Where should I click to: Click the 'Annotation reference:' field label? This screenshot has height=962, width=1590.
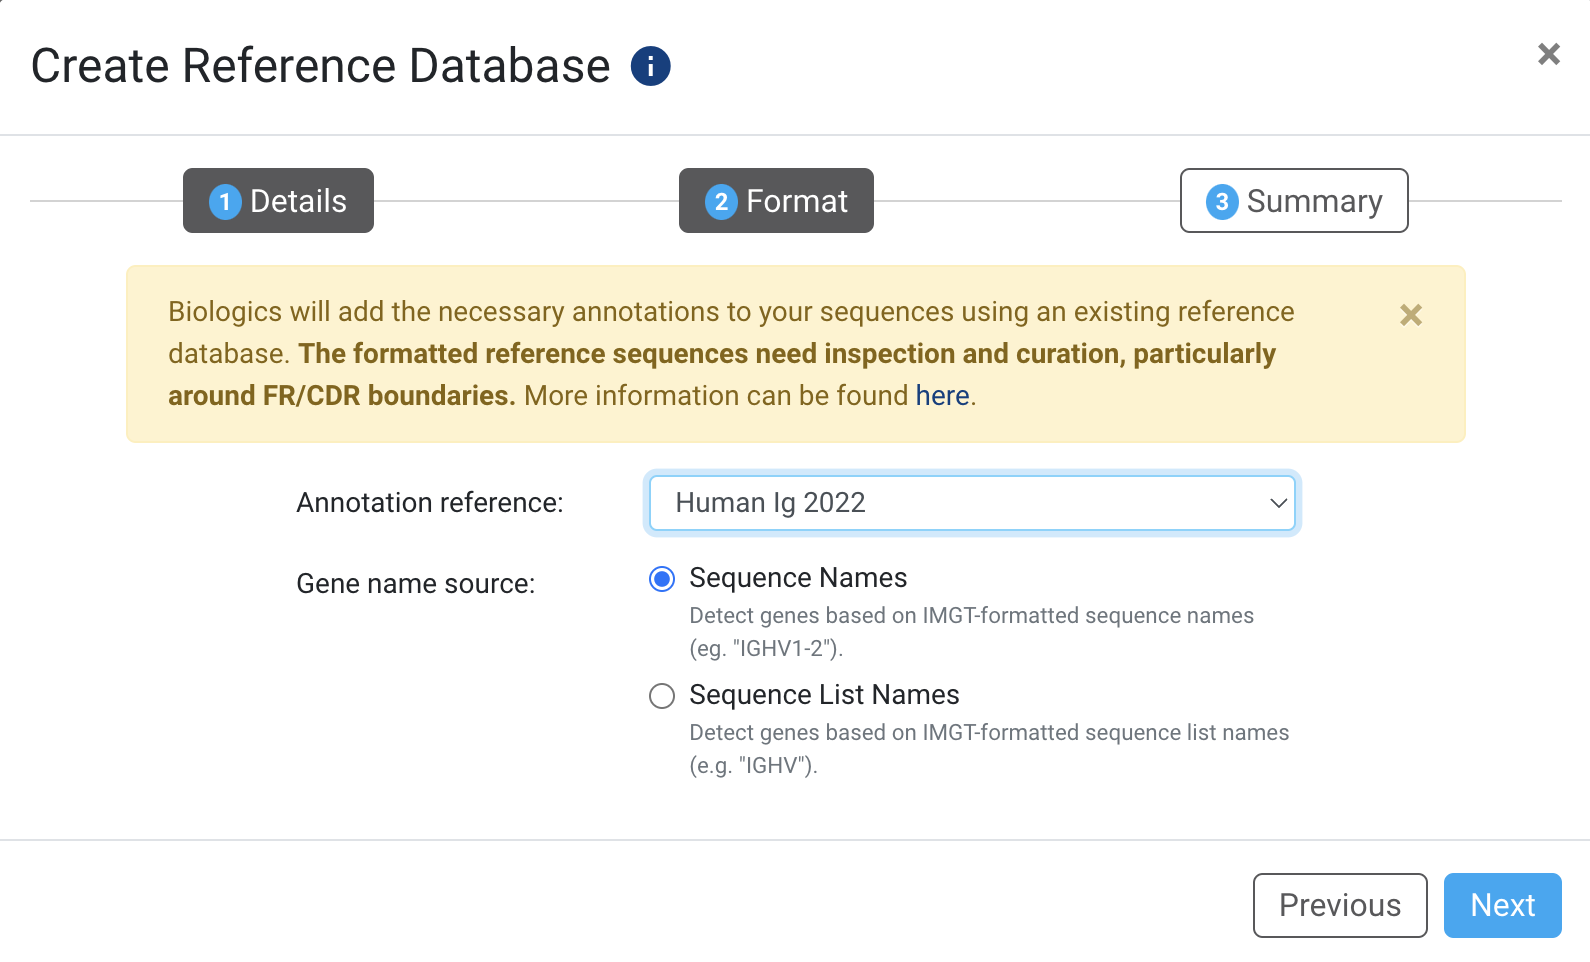click(x=430, y=503)
